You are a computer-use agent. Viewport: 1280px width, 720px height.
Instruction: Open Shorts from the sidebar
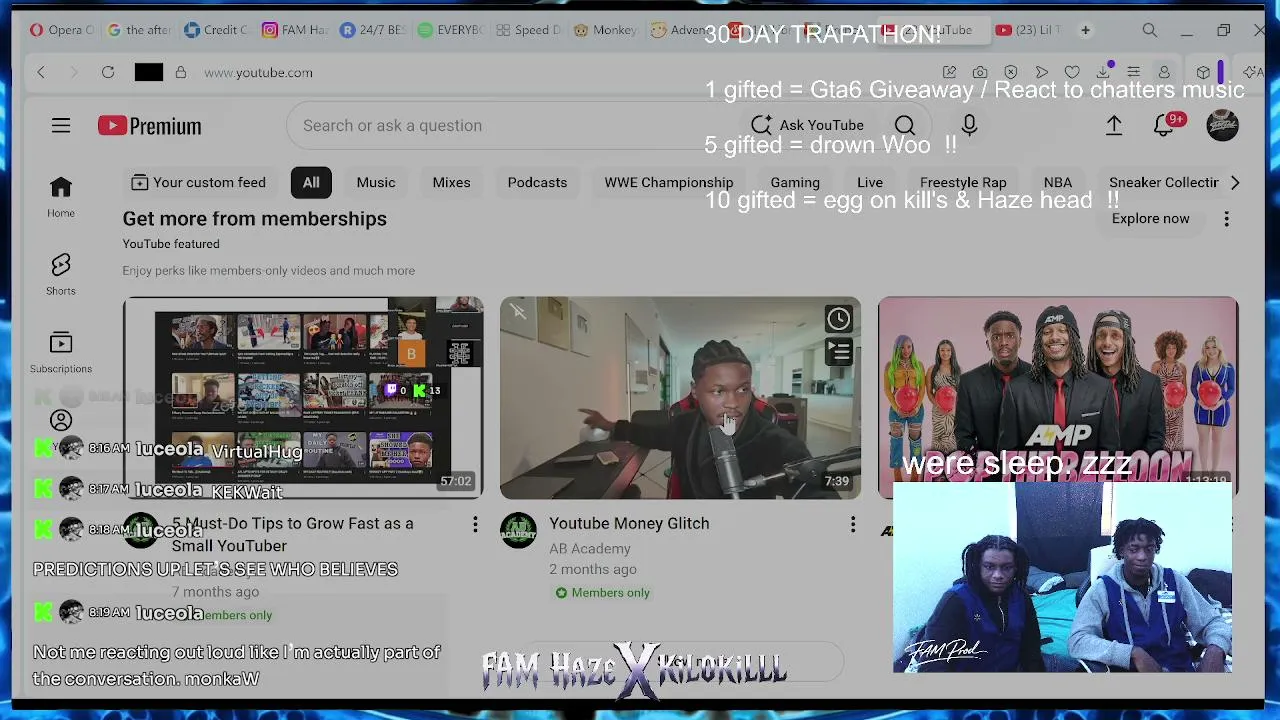[61, 273]
